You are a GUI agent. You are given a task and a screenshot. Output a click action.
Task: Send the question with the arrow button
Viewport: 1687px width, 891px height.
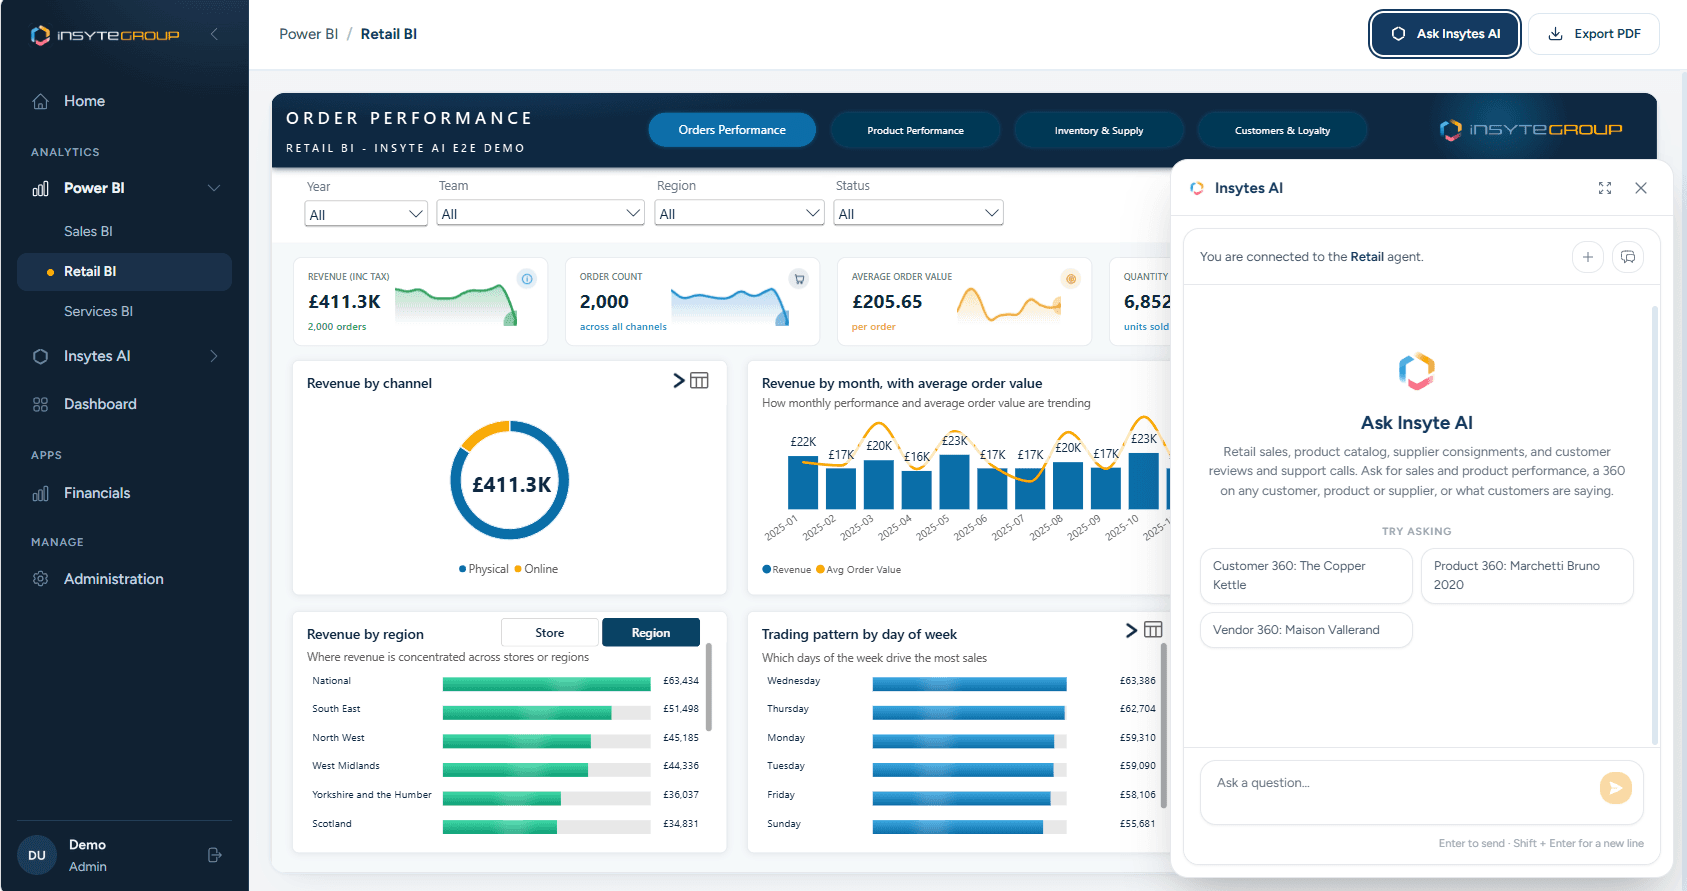(x=1615, y=788)
